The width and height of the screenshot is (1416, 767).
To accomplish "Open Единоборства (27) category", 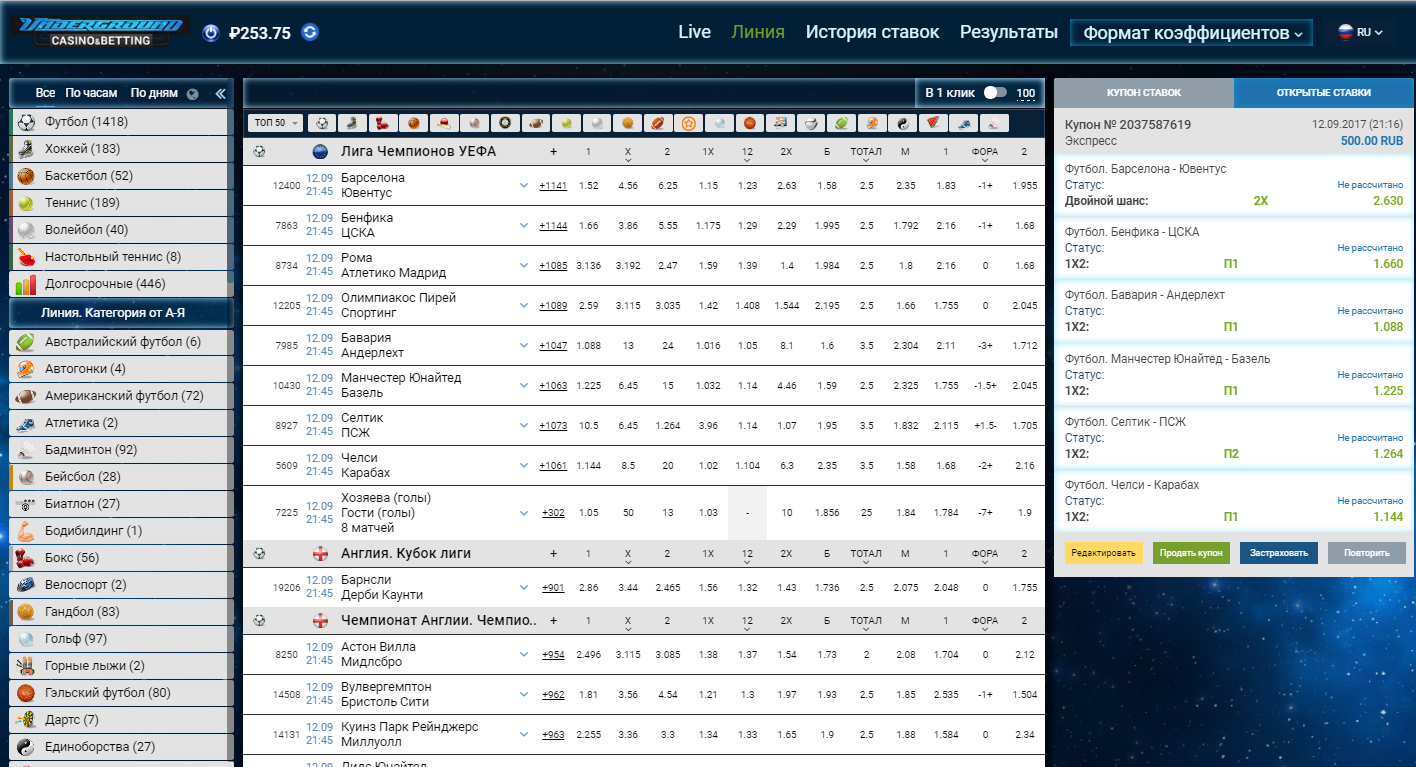I will coord(121,747).
